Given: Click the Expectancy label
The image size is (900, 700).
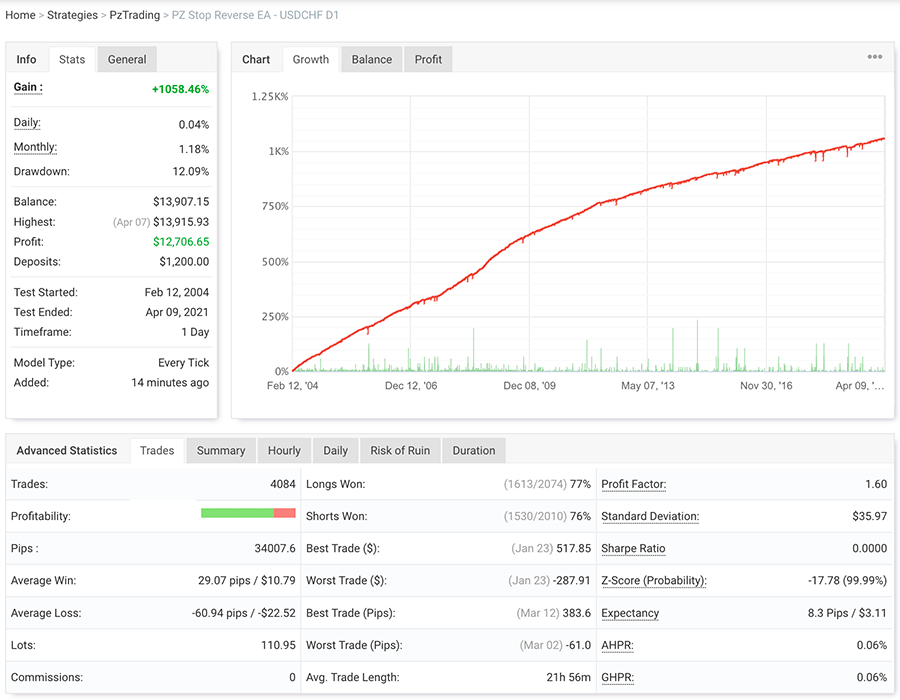Looking at the screenshot, I should [630, 613].
